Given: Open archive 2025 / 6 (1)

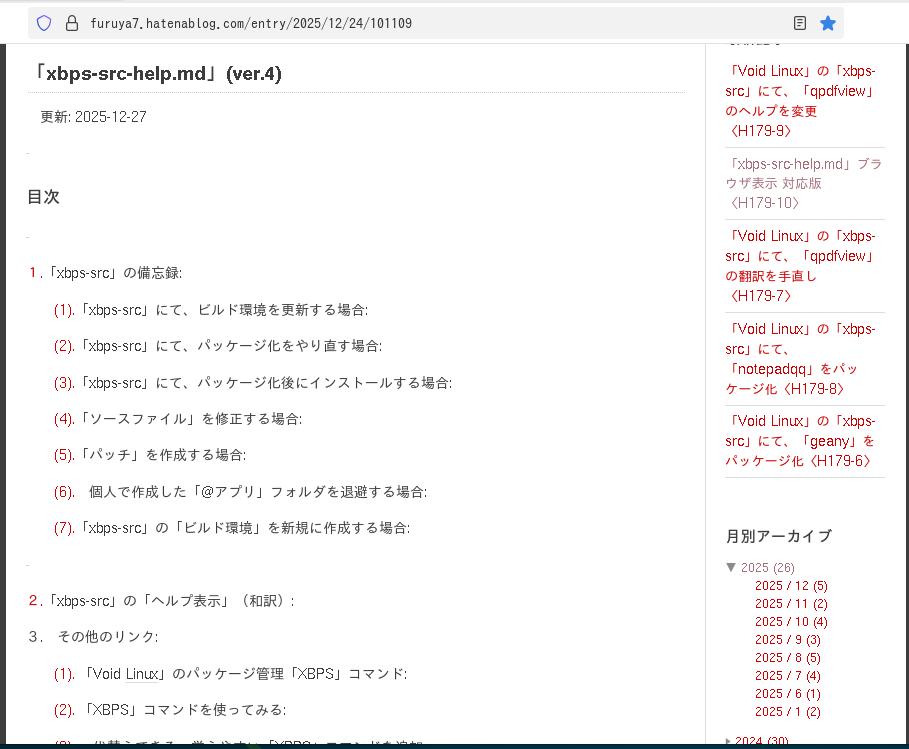Looking at the screenshot, I should pos(788,693).
